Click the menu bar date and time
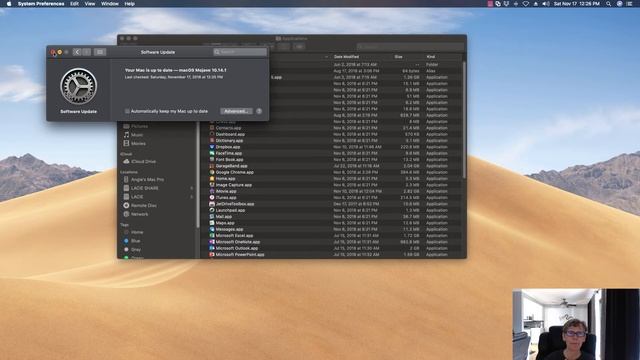Viewport: 640px width, 360px height. click(x=576, y=4)
